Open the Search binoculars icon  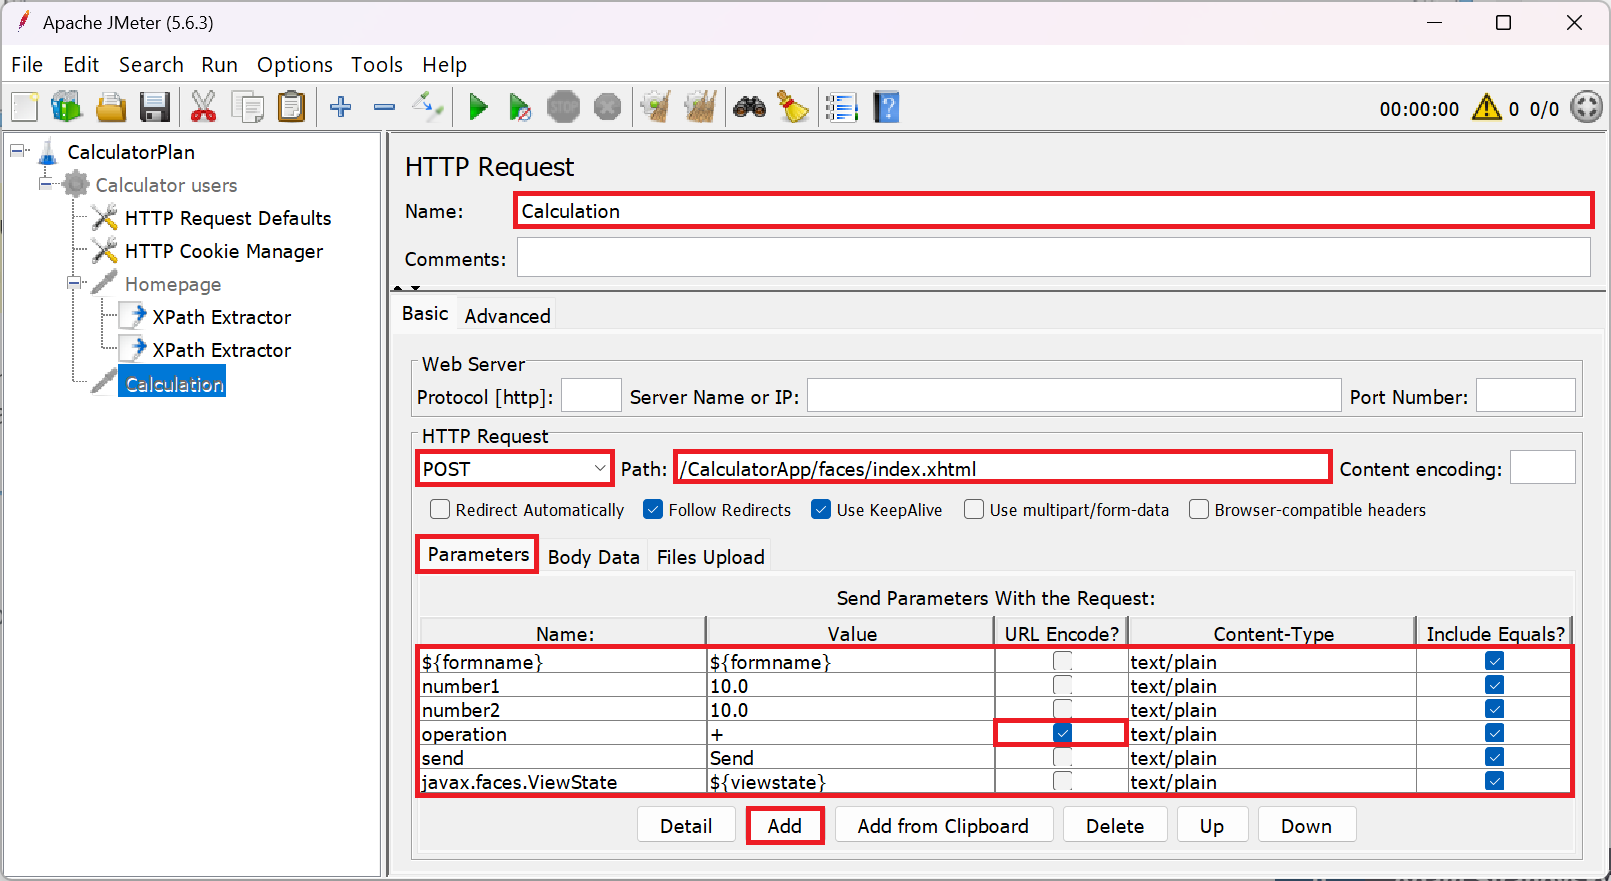(749, 107)
